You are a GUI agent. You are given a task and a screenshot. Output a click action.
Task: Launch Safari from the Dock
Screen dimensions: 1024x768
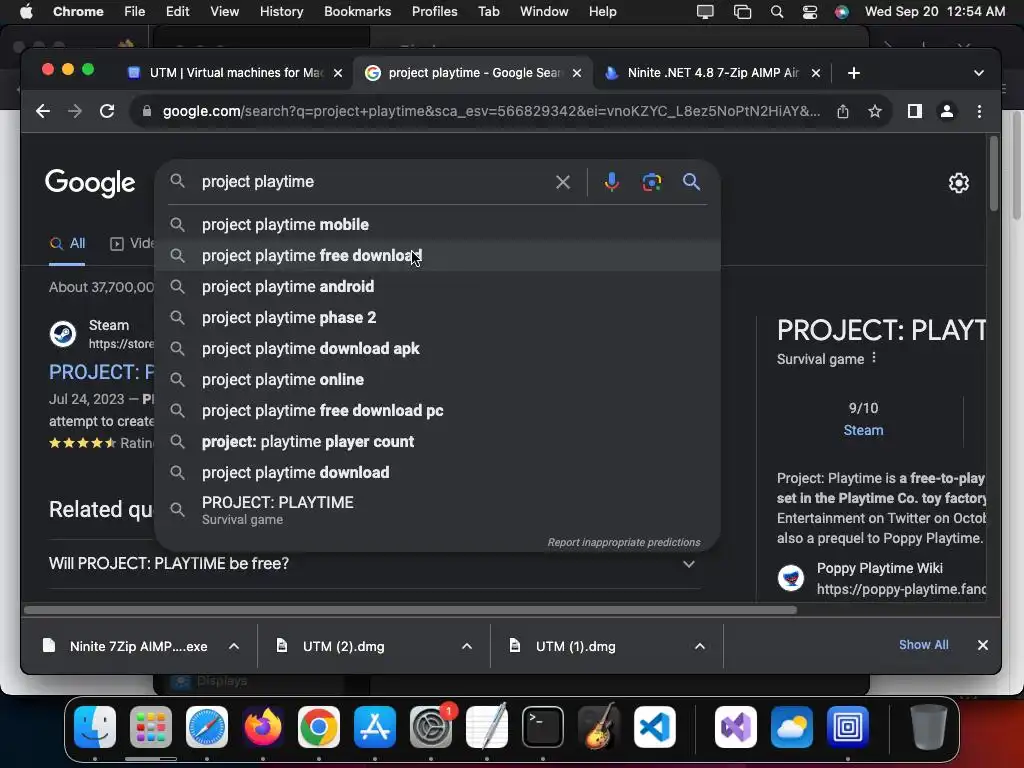pyautogui.click(x=207, y=726)
